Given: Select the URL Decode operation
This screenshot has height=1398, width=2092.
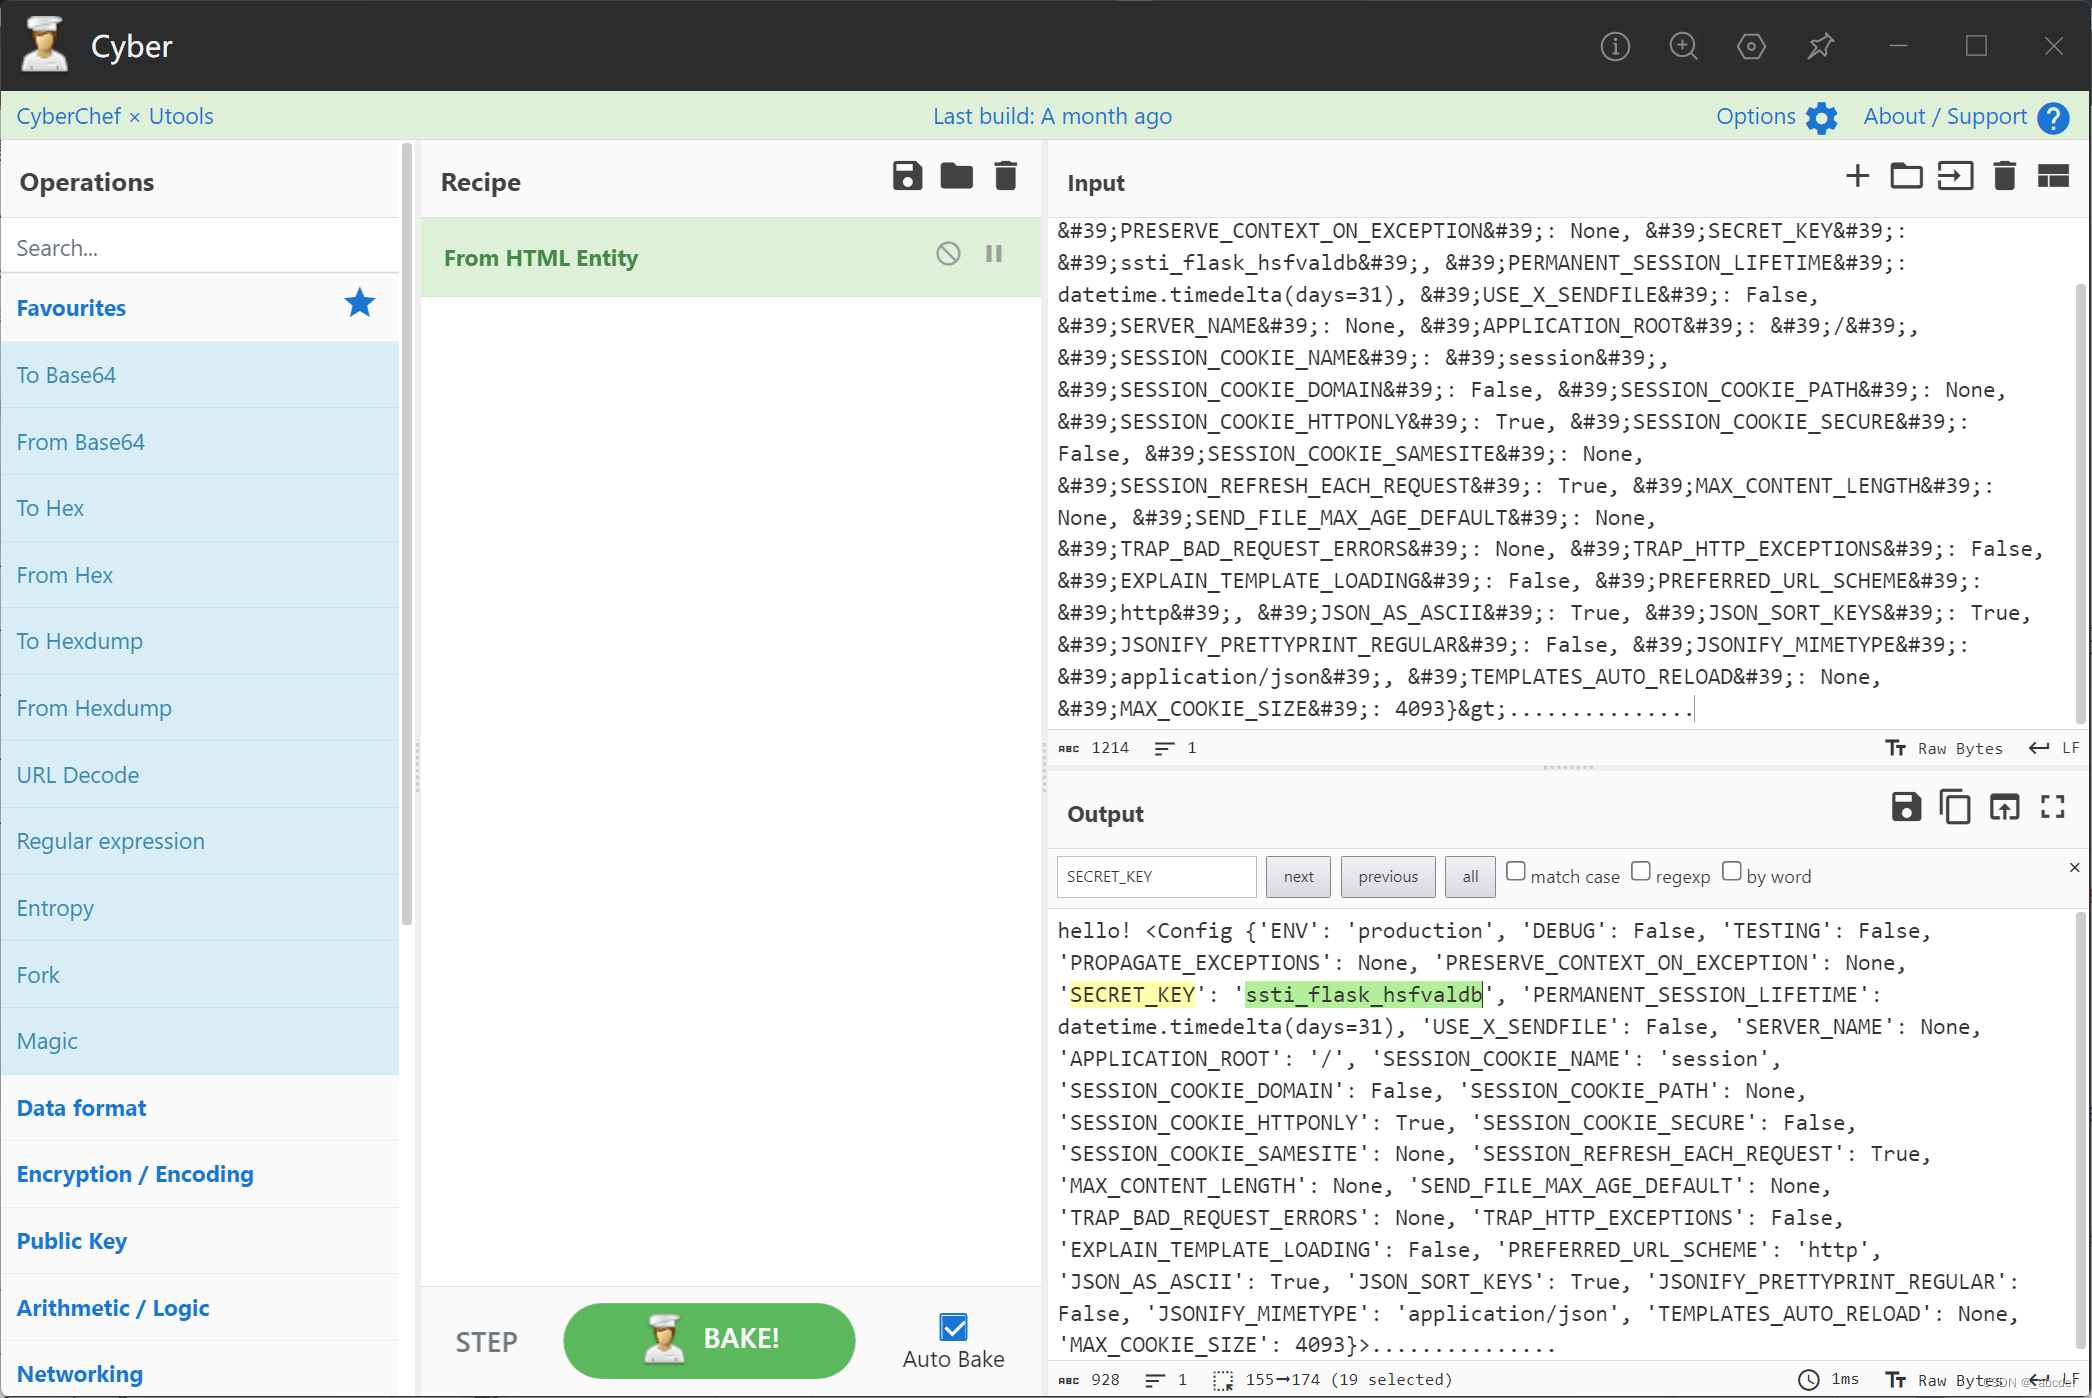Looking at the screenshot, I should (x=78, y=775).
